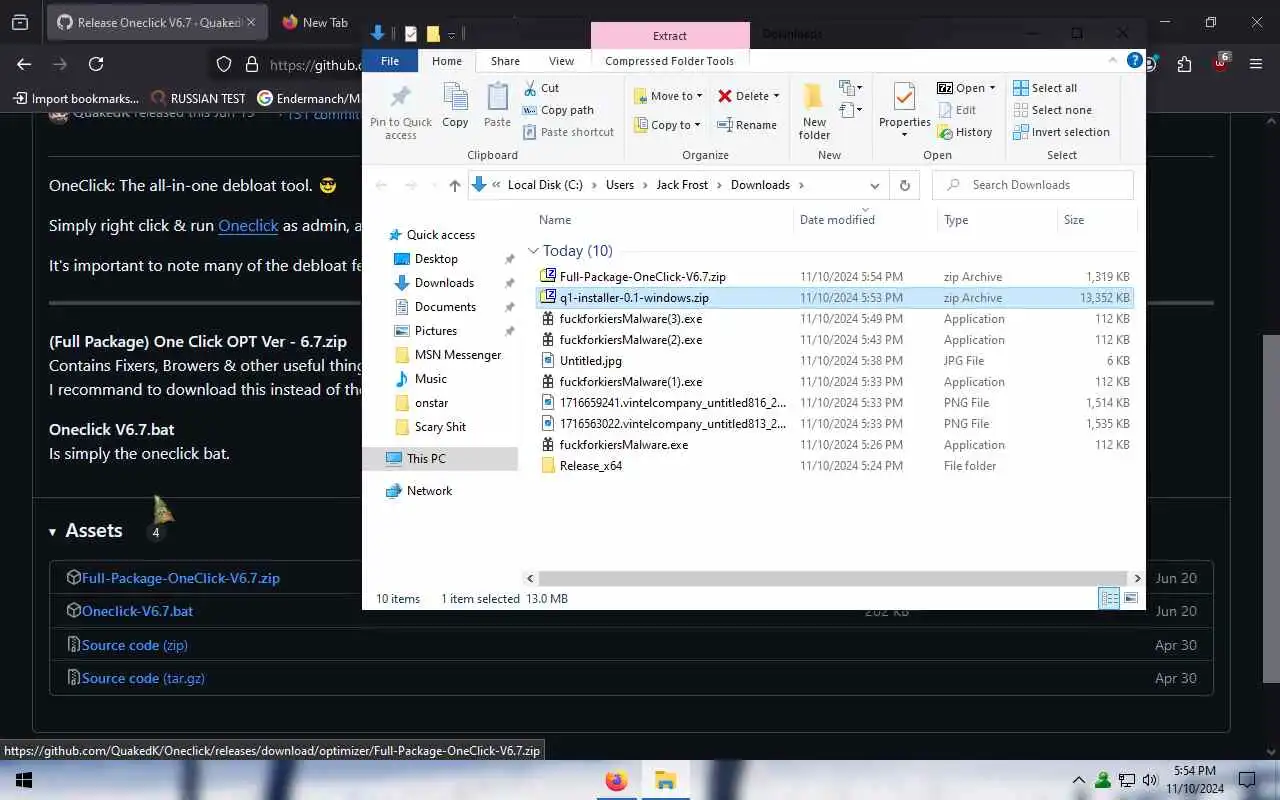Open Oneclick-V6.7.bat asset link
Screen dimensions: 1280x800
click(x=137, y=611)
